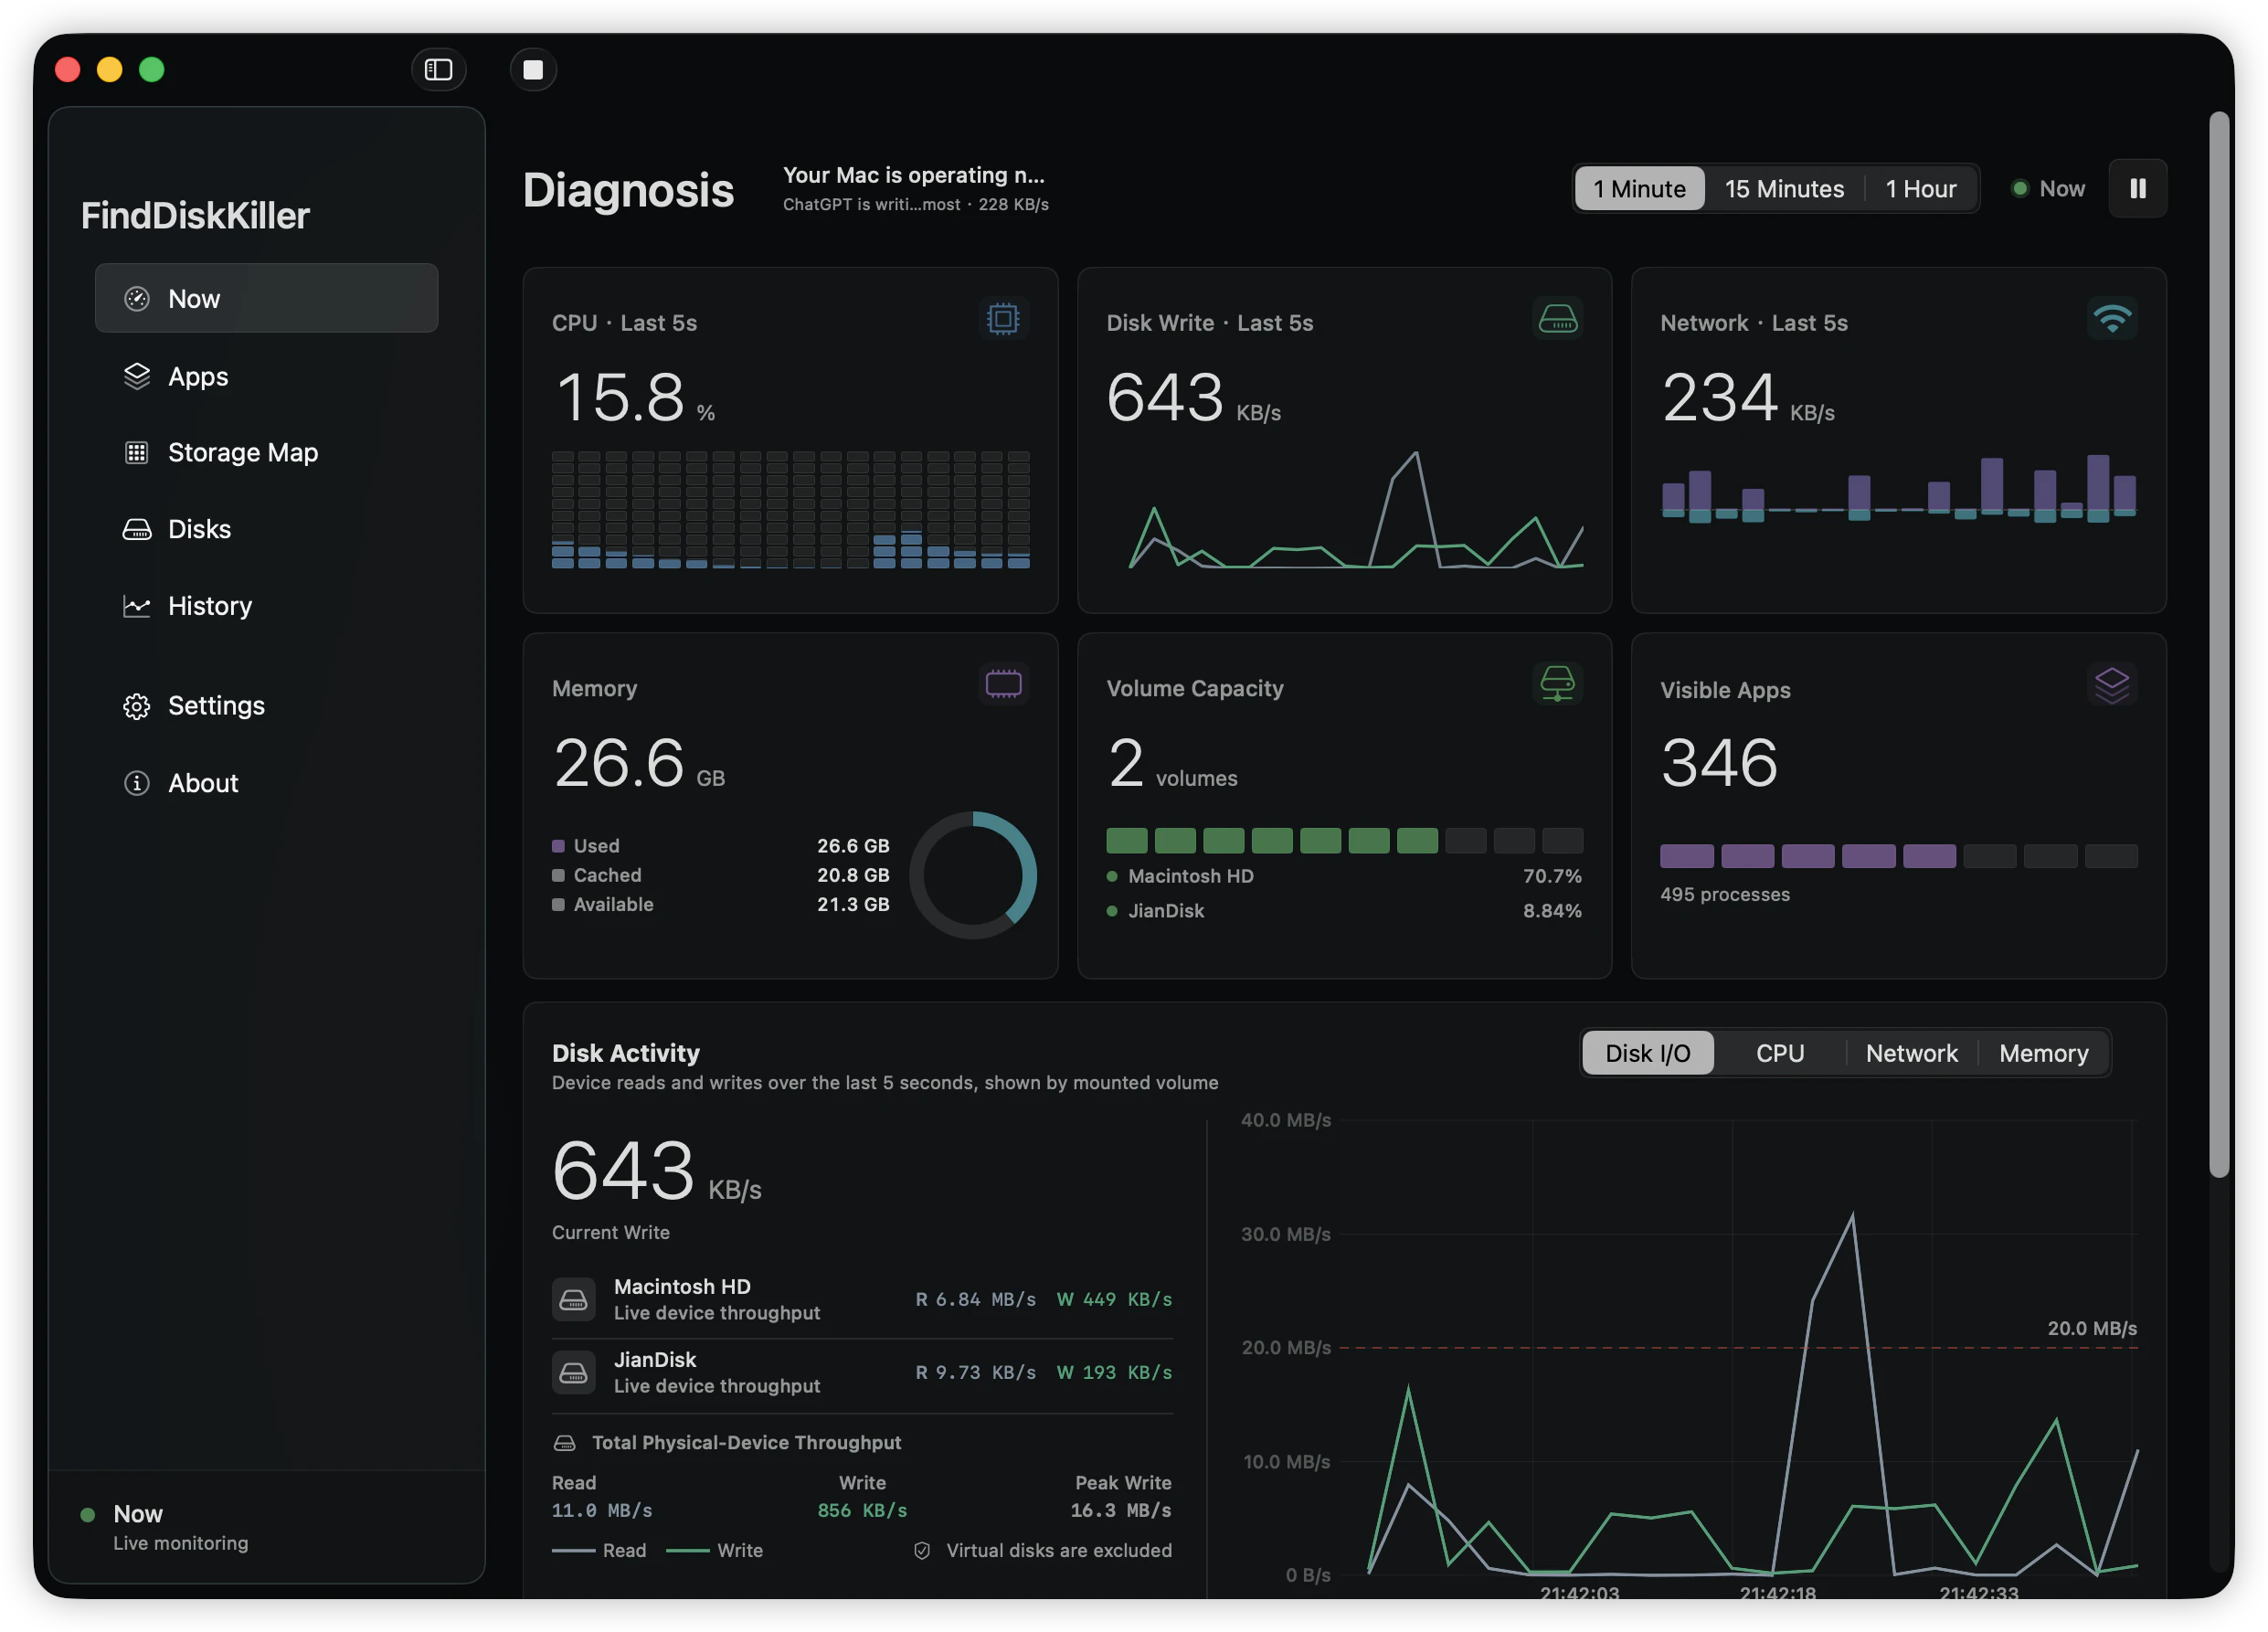Click the JianDisk drive icon
This screenshot has height=1632, width=2268.
coord(573,1372)
